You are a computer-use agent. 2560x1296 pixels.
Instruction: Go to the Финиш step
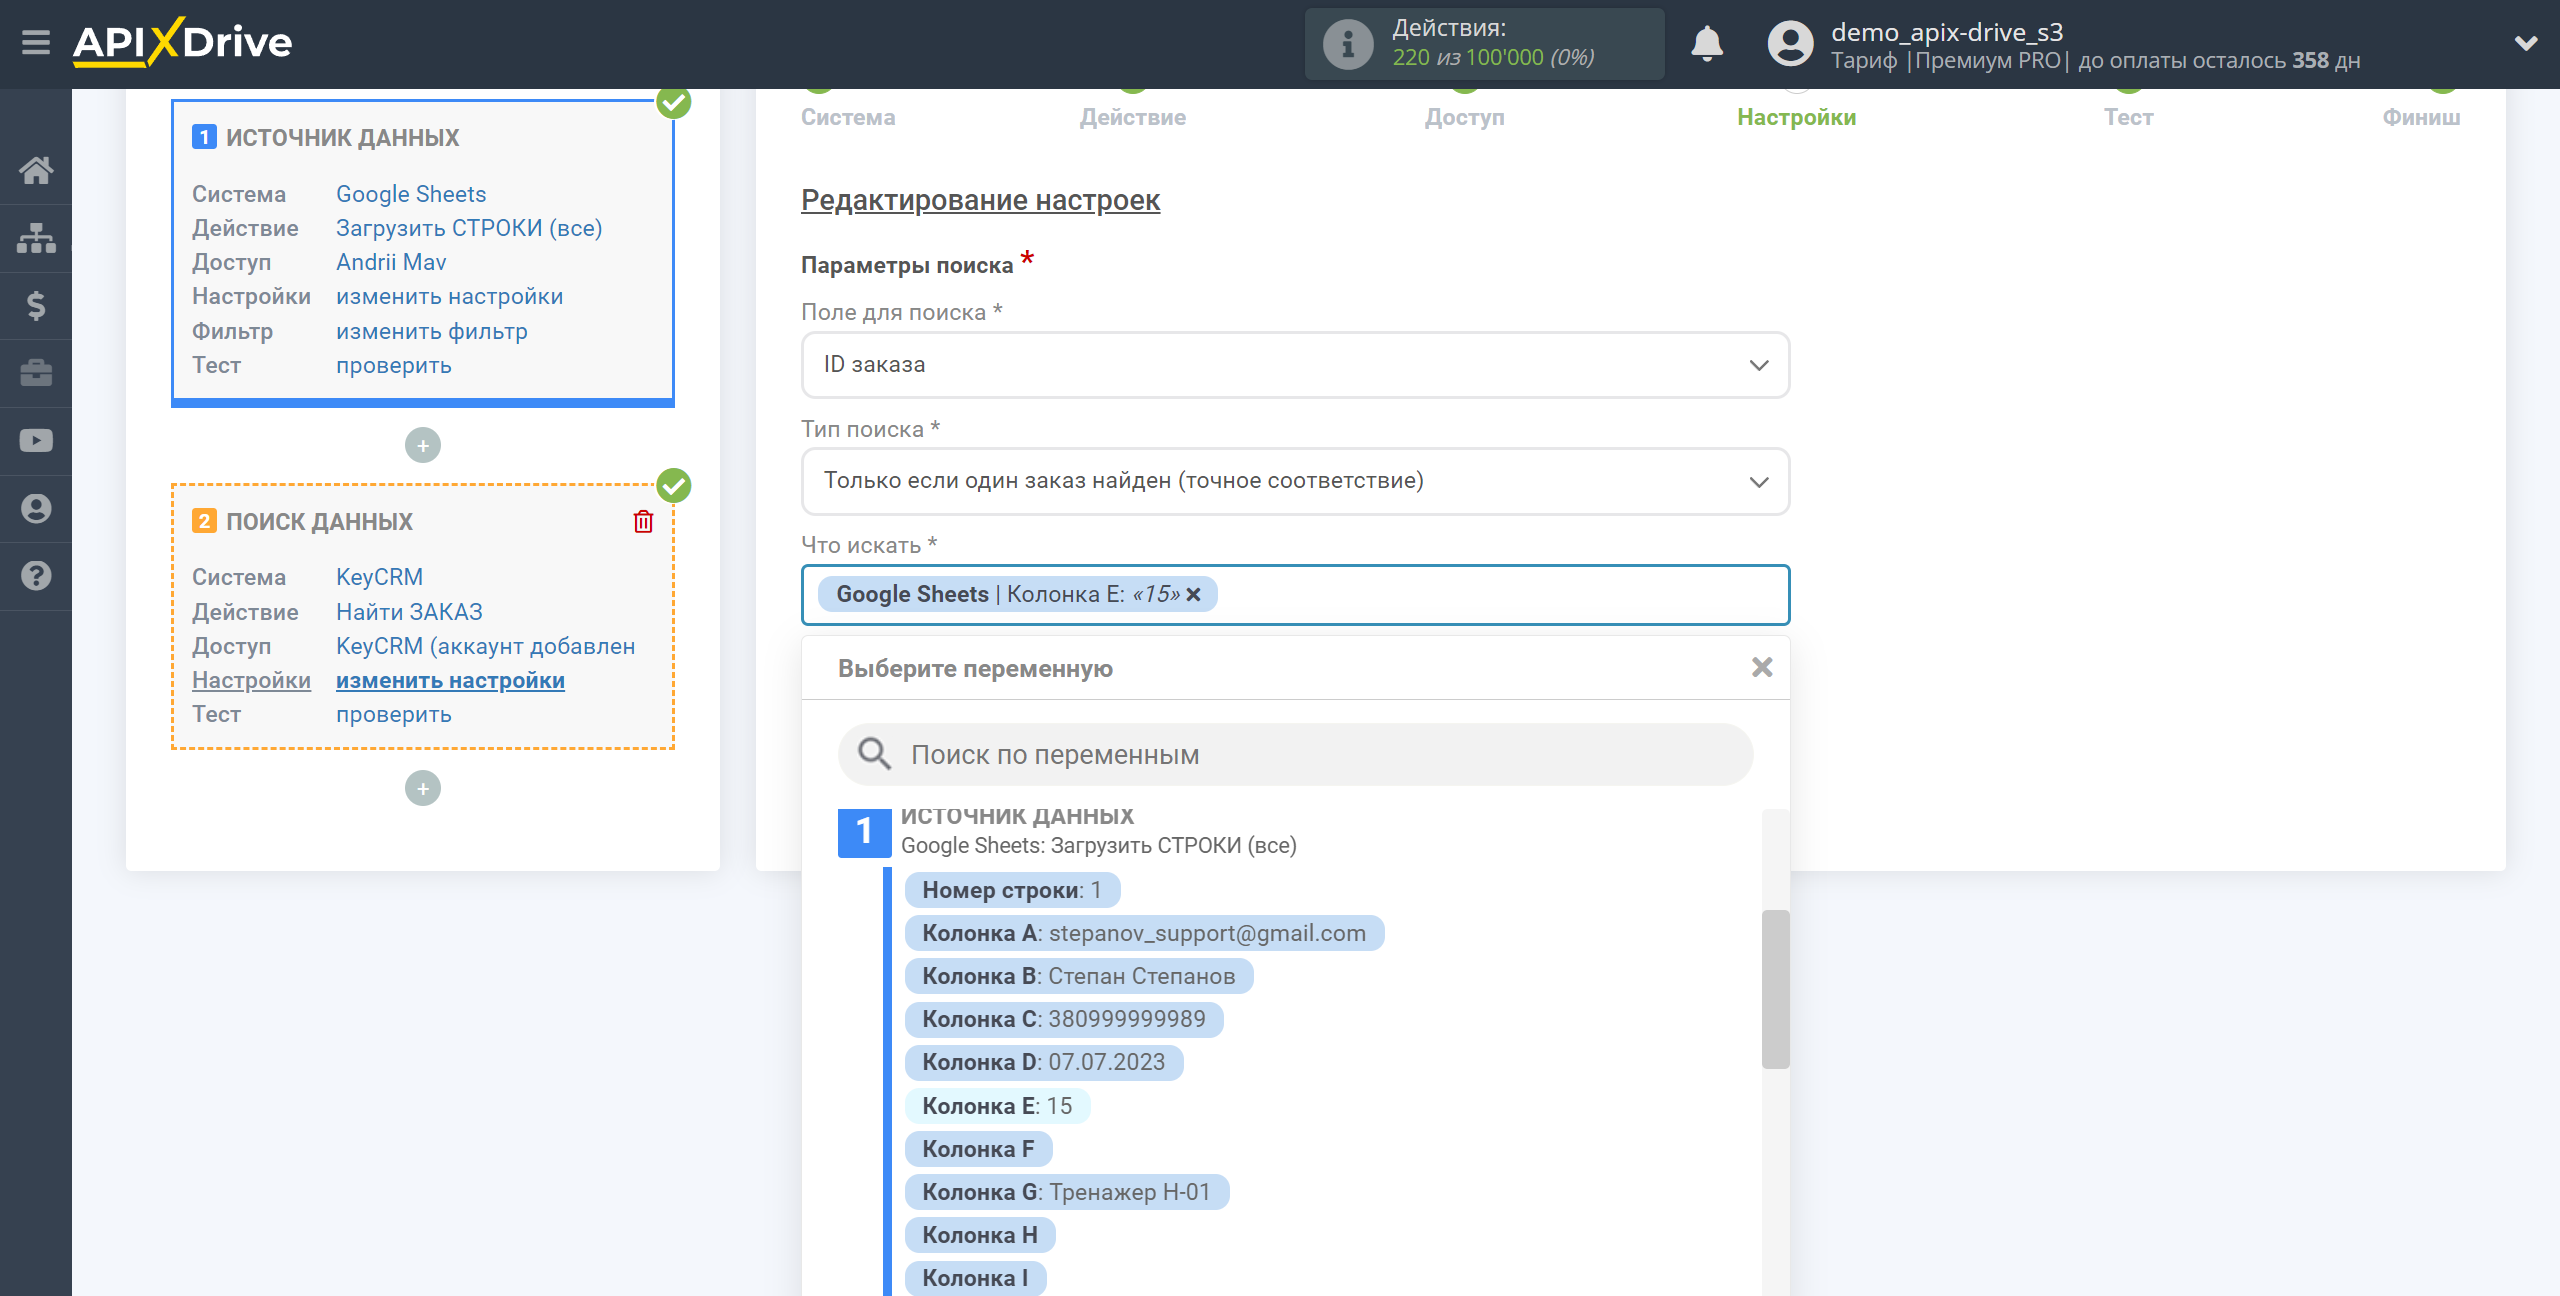pyautogui.click(x=2421, y=117)
